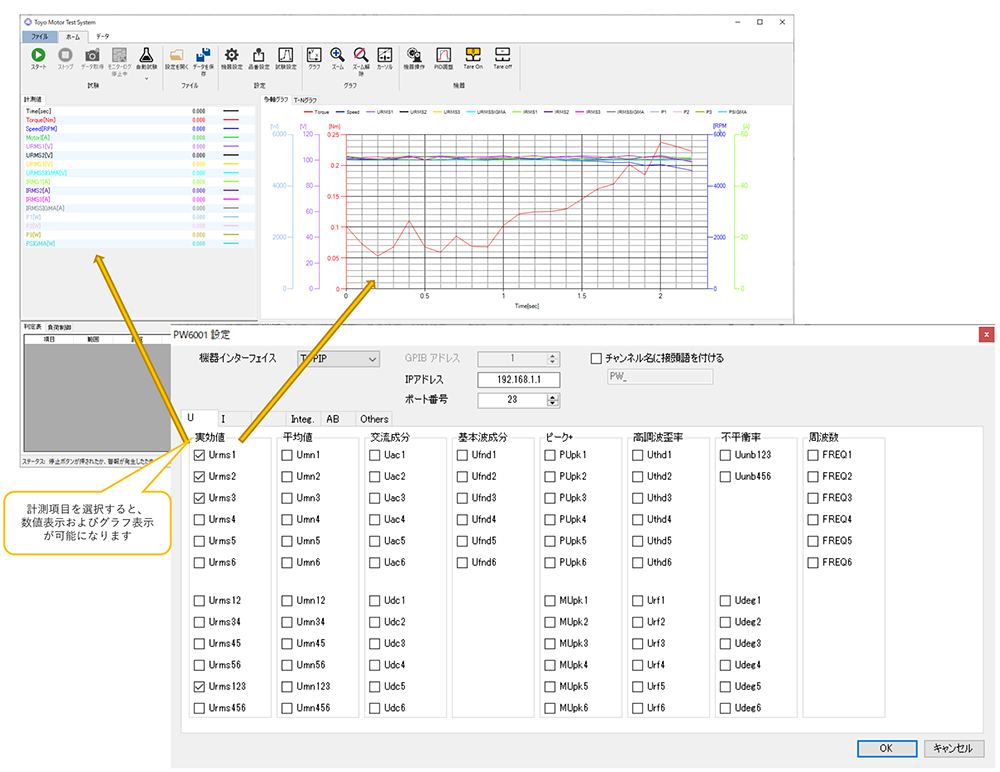Click the ポート番号 spinner arrows
This screenshot has height=772, width=1000.
(553, 400)
